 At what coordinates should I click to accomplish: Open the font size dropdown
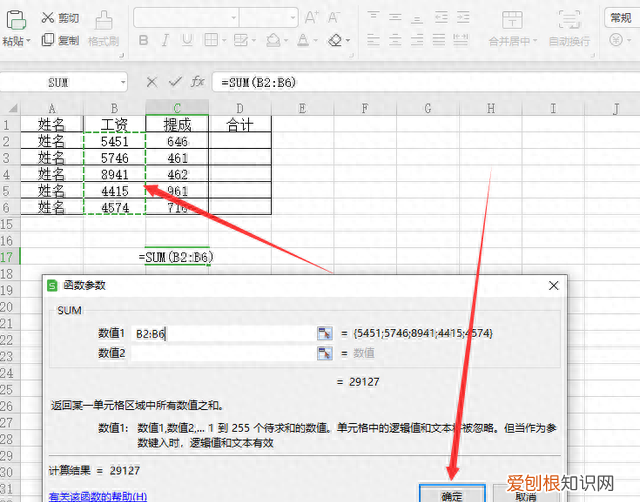[x=293, y=18]
